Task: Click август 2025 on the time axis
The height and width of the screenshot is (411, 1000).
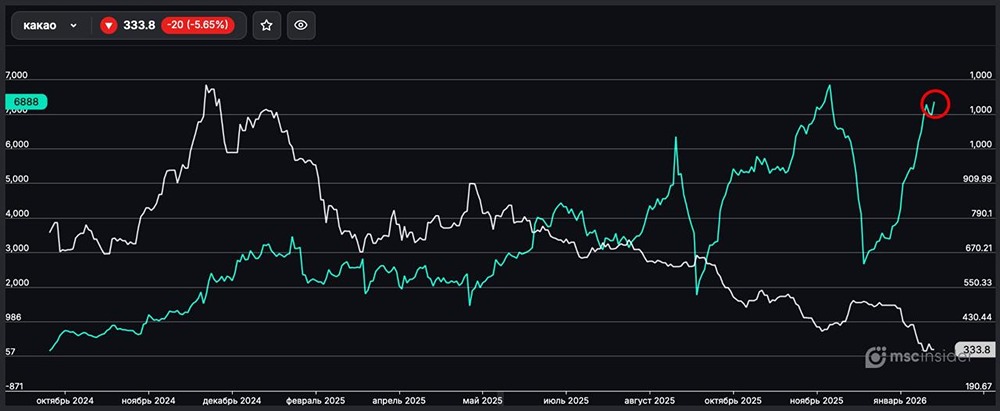Action: pos(649,400)
